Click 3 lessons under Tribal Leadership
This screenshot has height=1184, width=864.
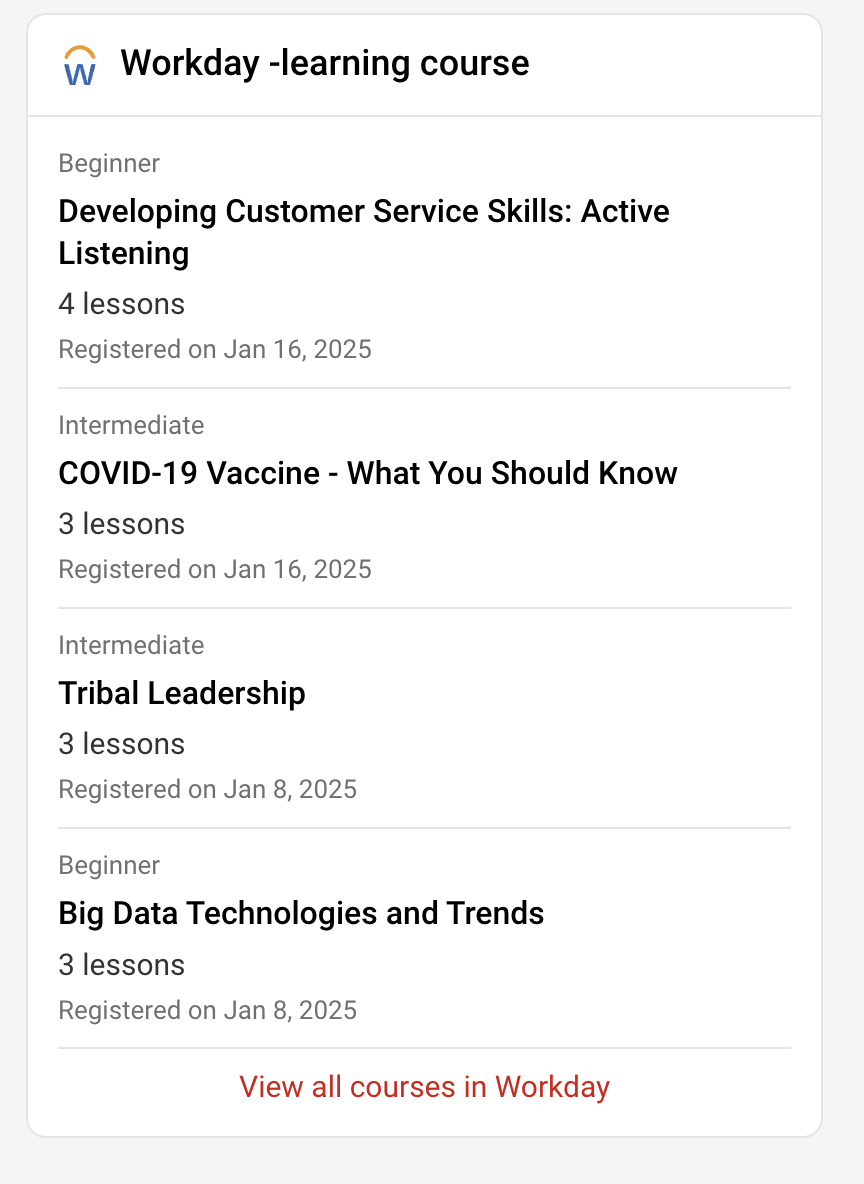click(x=122, y=744)
